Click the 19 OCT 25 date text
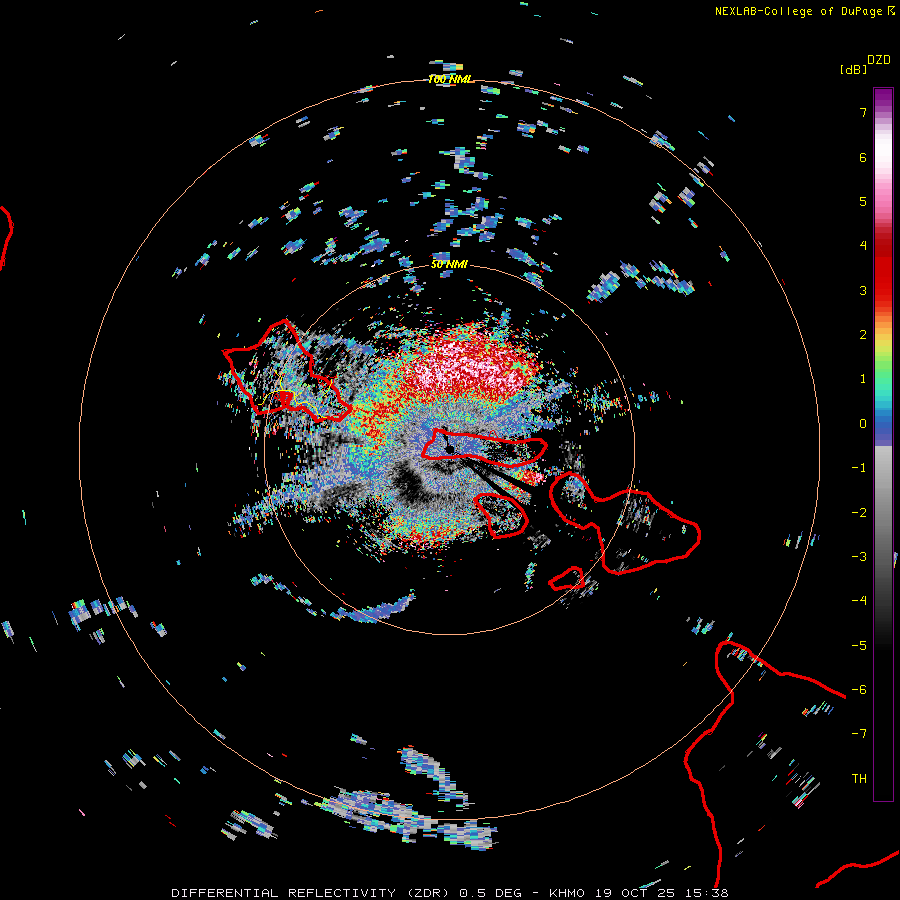The height and width of the screenshot is (900, 900). 633,893
